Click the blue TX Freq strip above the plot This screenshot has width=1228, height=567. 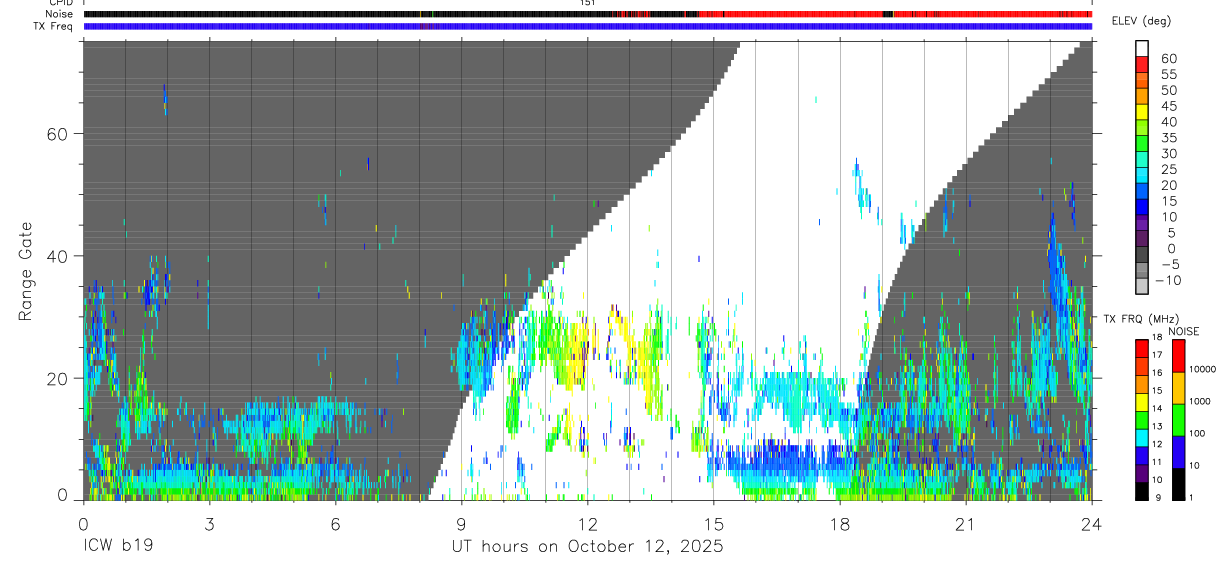tap(587, 26)
